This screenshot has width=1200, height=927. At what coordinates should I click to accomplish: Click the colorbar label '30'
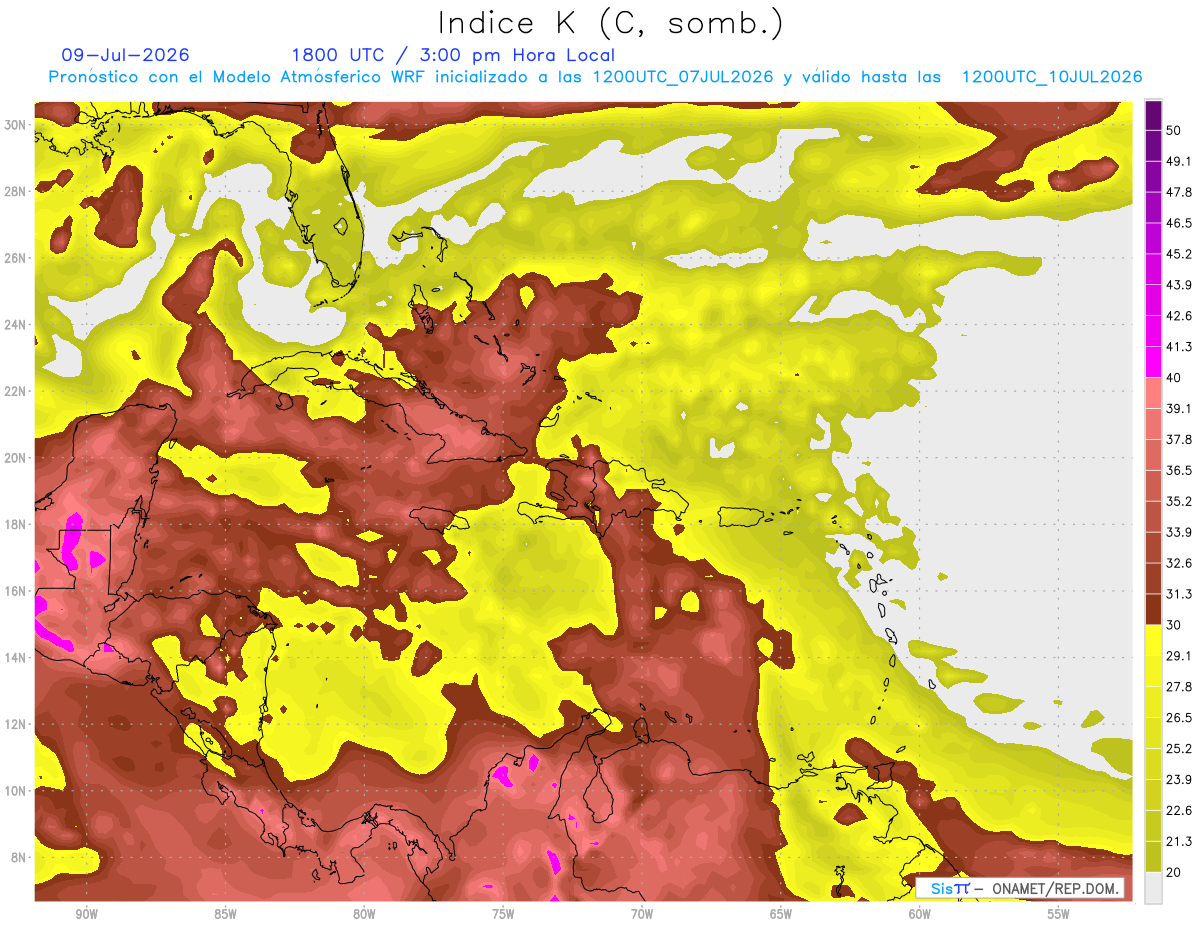click(1174, 625)
